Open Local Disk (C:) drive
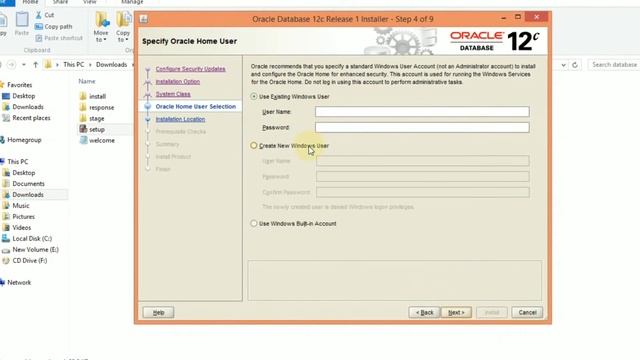 coord(32,239)
